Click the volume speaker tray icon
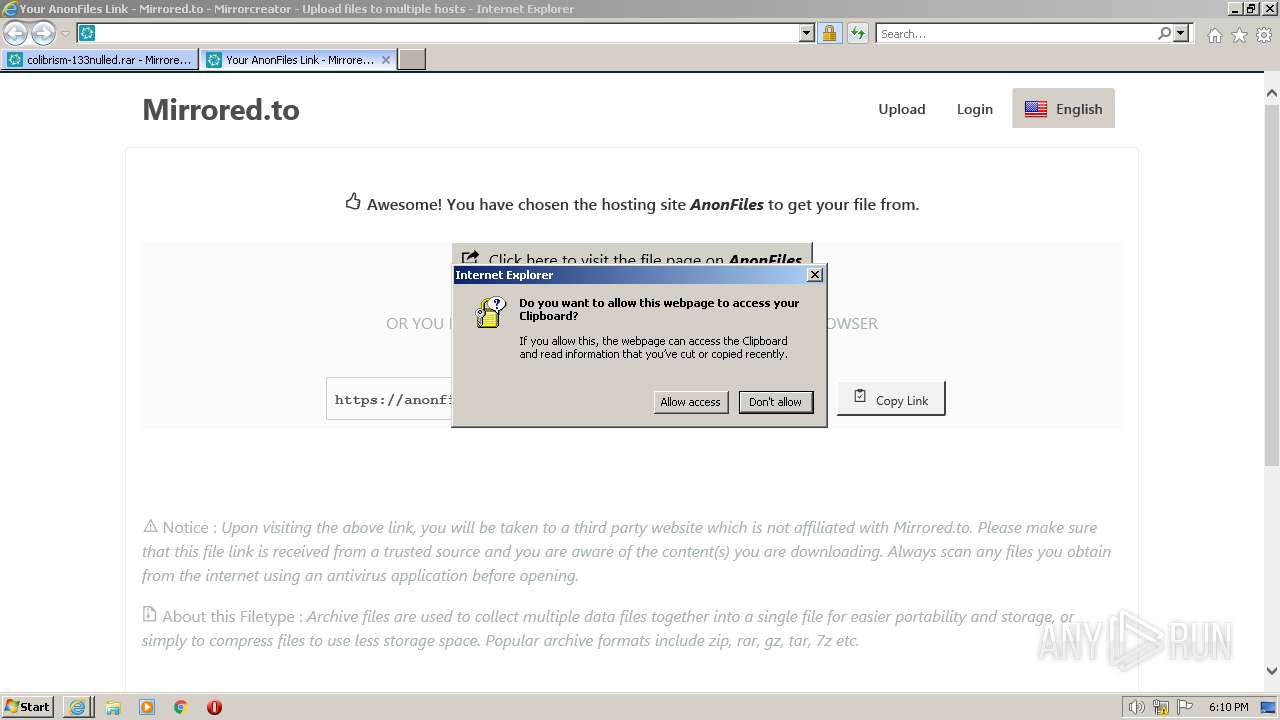Image resolution: width=1280 pixels, height=720 pixels. 1136,707
